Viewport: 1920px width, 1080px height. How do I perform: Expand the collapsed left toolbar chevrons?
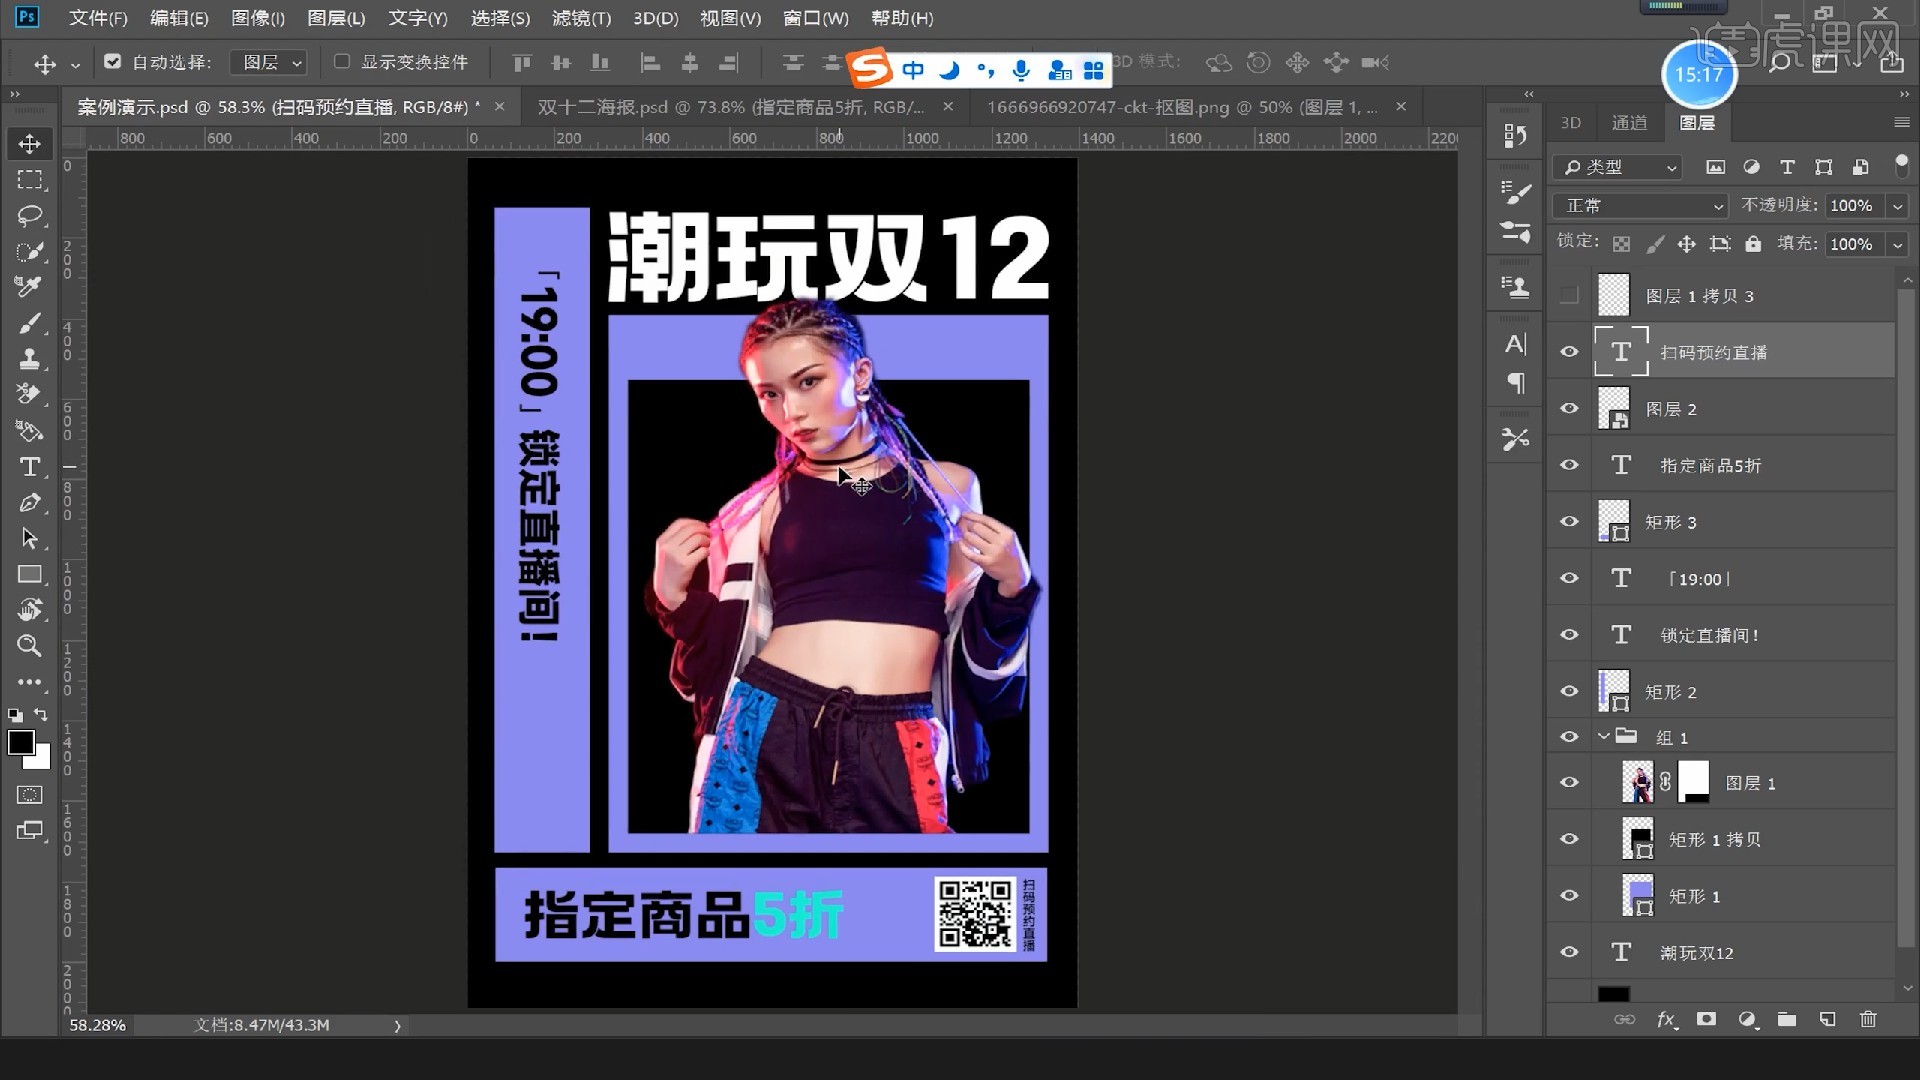point(14,95)
